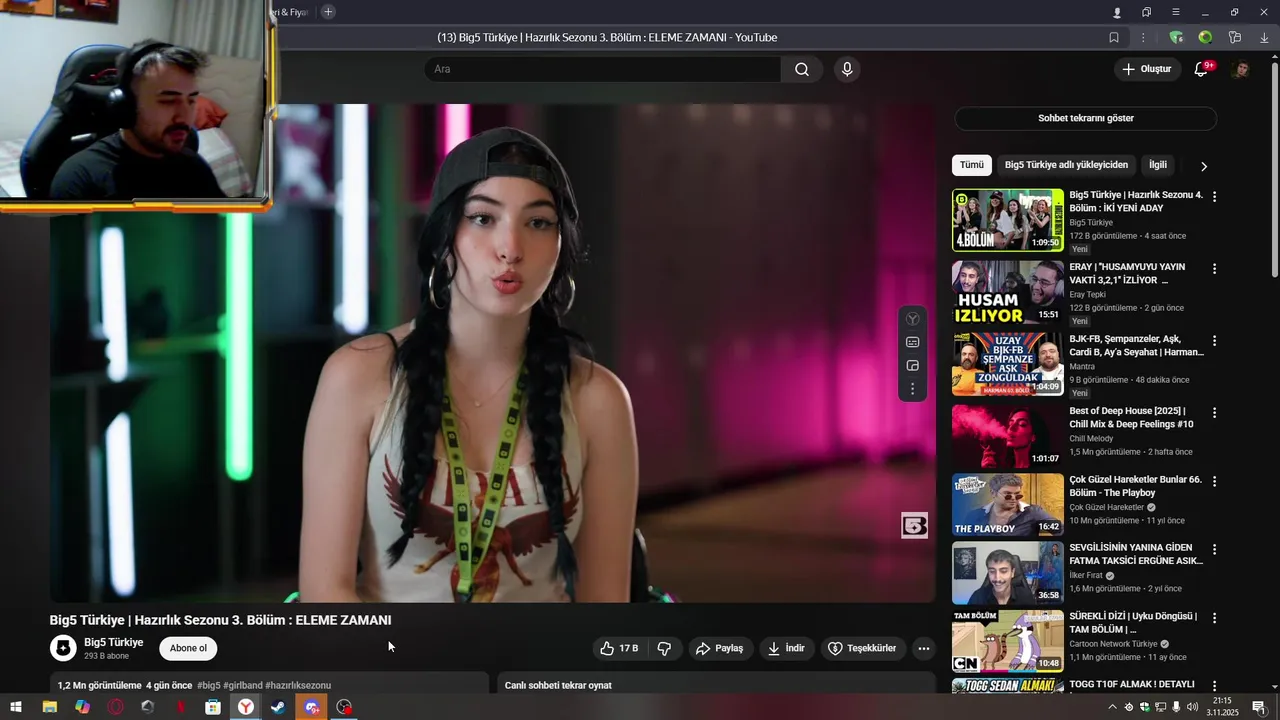This screenshot has width=1280, height=720.
Task: Open 4. Bölüm İKİ YENİ ADAY thumbnail
Action: click(x=1007, y=220)
